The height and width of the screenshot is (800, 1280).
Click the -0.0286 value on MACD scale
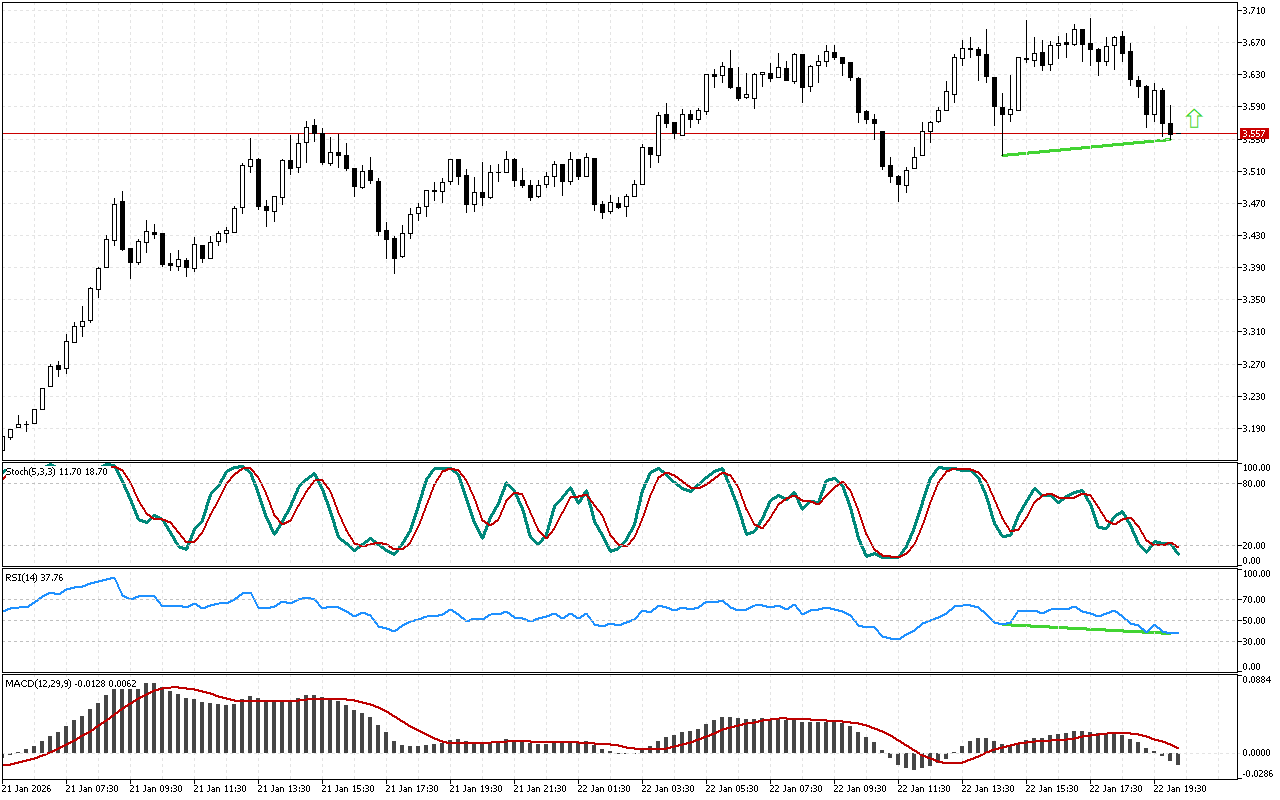pyautogui.click(x=1257, y=773)
